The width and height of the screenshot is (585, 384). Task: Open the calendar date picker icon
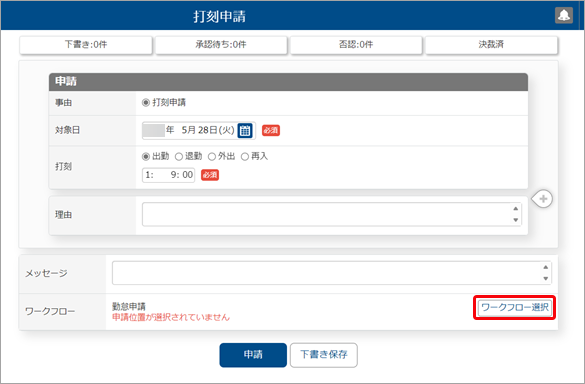click(x=245, y=130)
